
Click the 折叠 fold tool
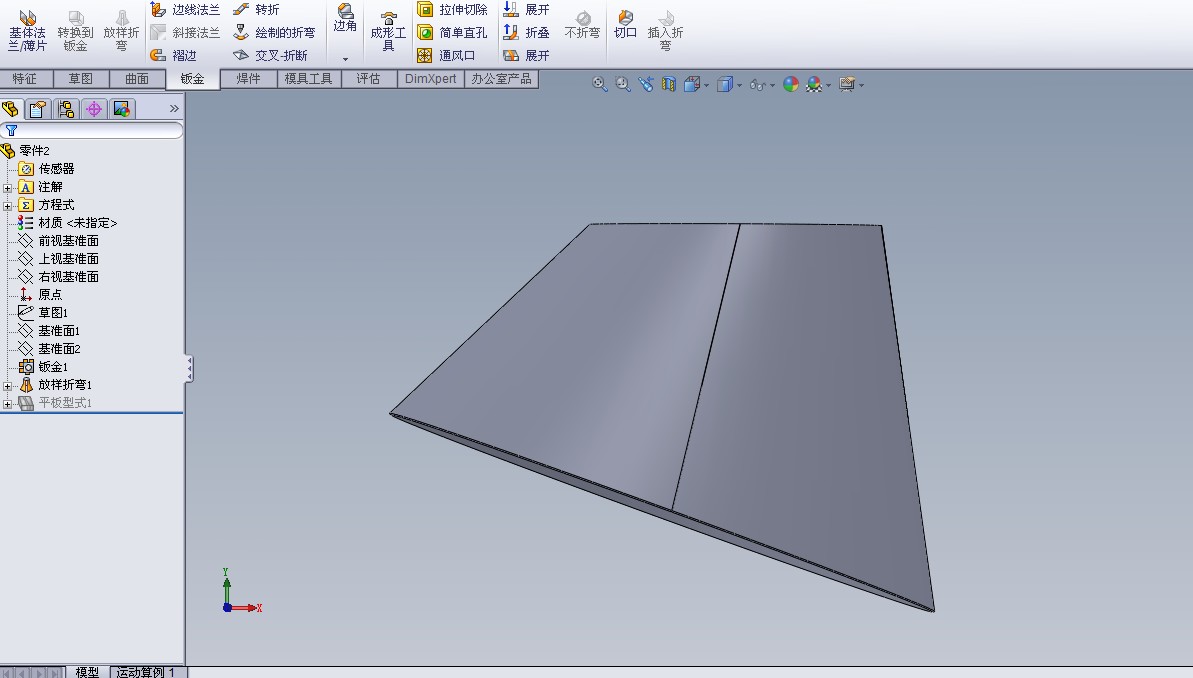pos(527,33)
